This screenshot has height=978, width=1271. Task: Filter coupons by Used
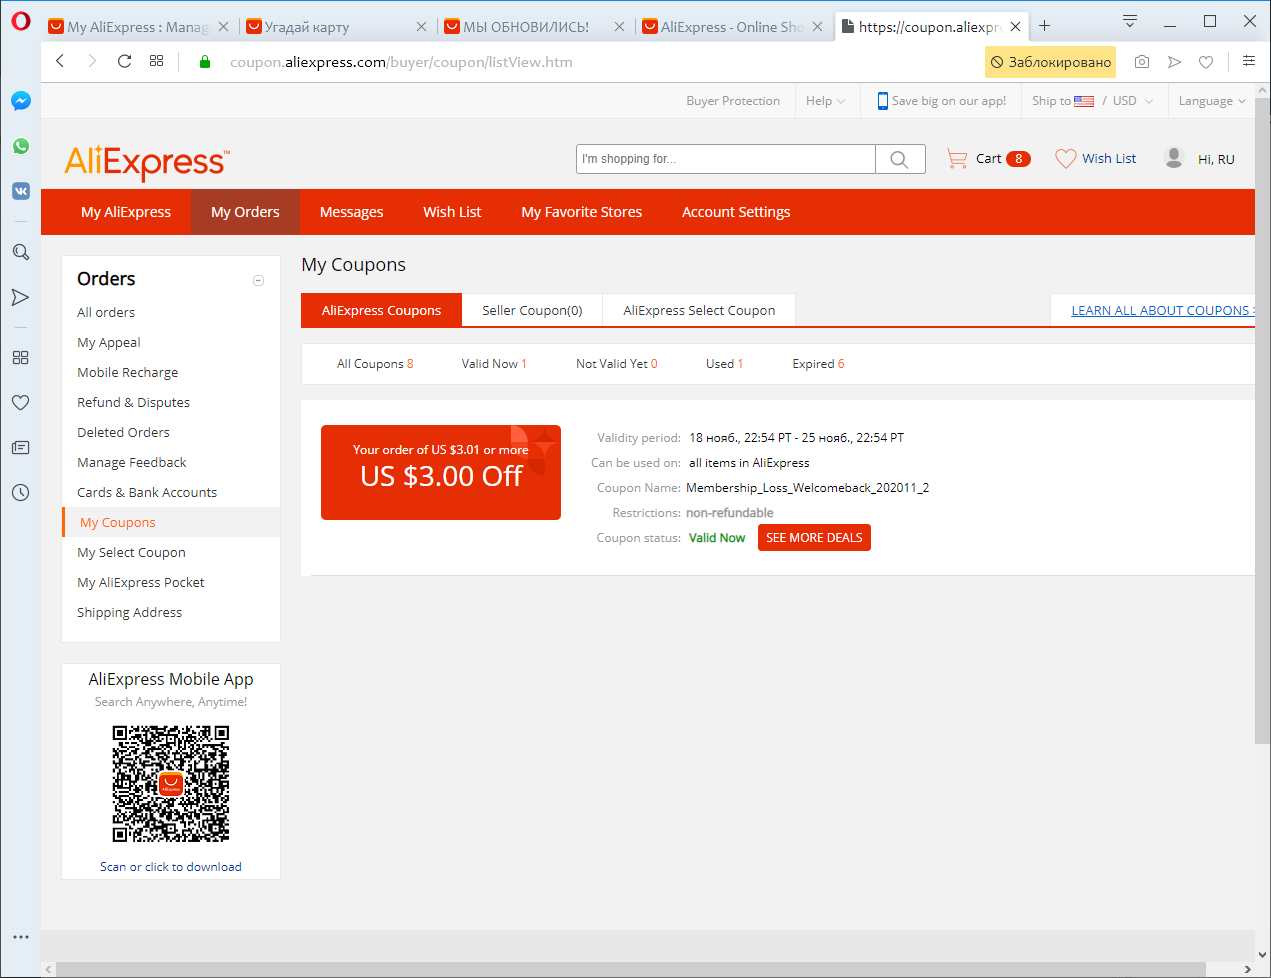[724, 364]
